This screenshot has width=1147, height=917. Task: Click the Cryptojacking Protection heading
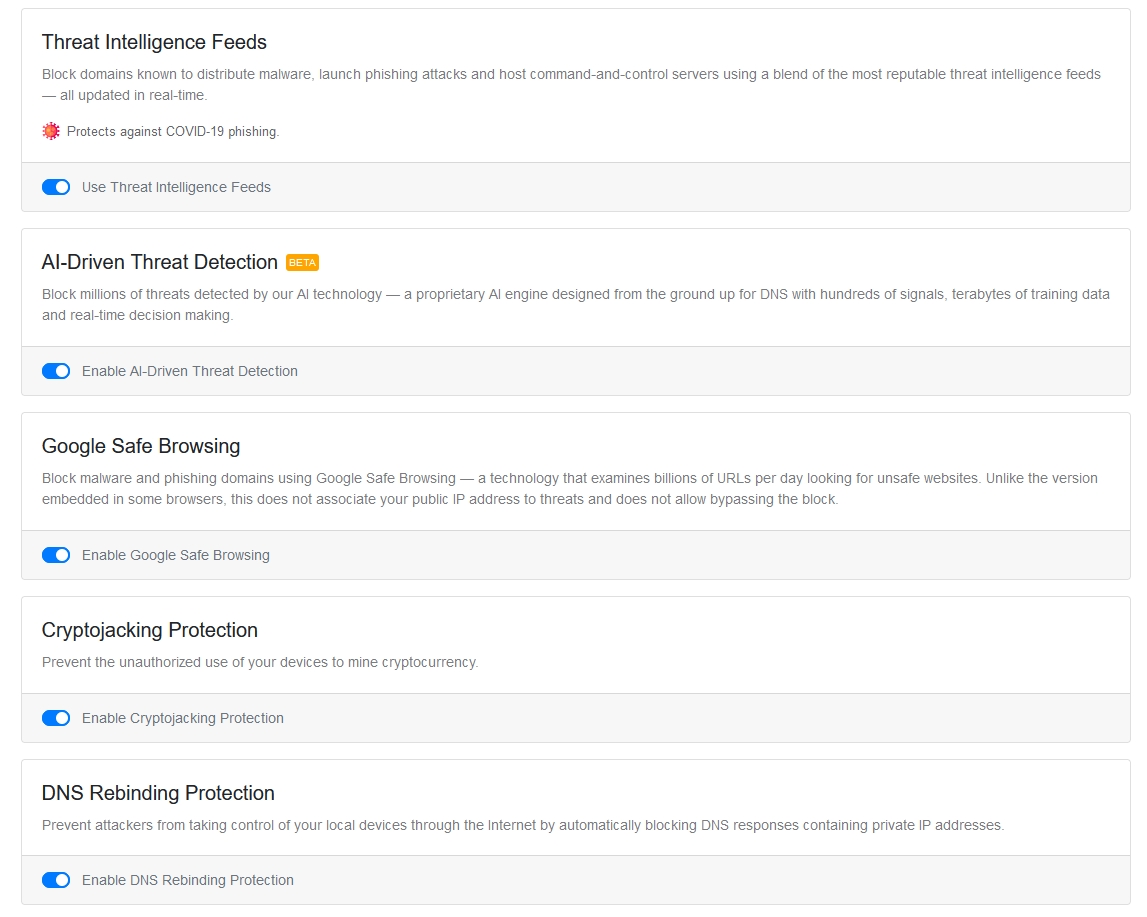coord(150,630)
